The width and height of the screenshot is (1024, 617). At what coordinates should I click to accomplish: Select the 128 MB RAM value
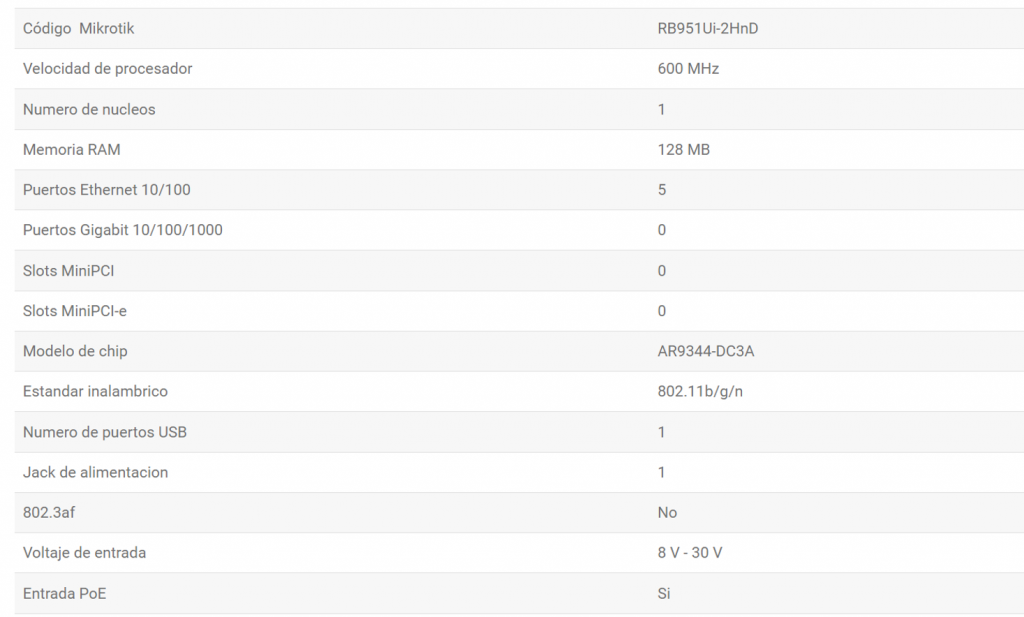[x=684, y=150]
